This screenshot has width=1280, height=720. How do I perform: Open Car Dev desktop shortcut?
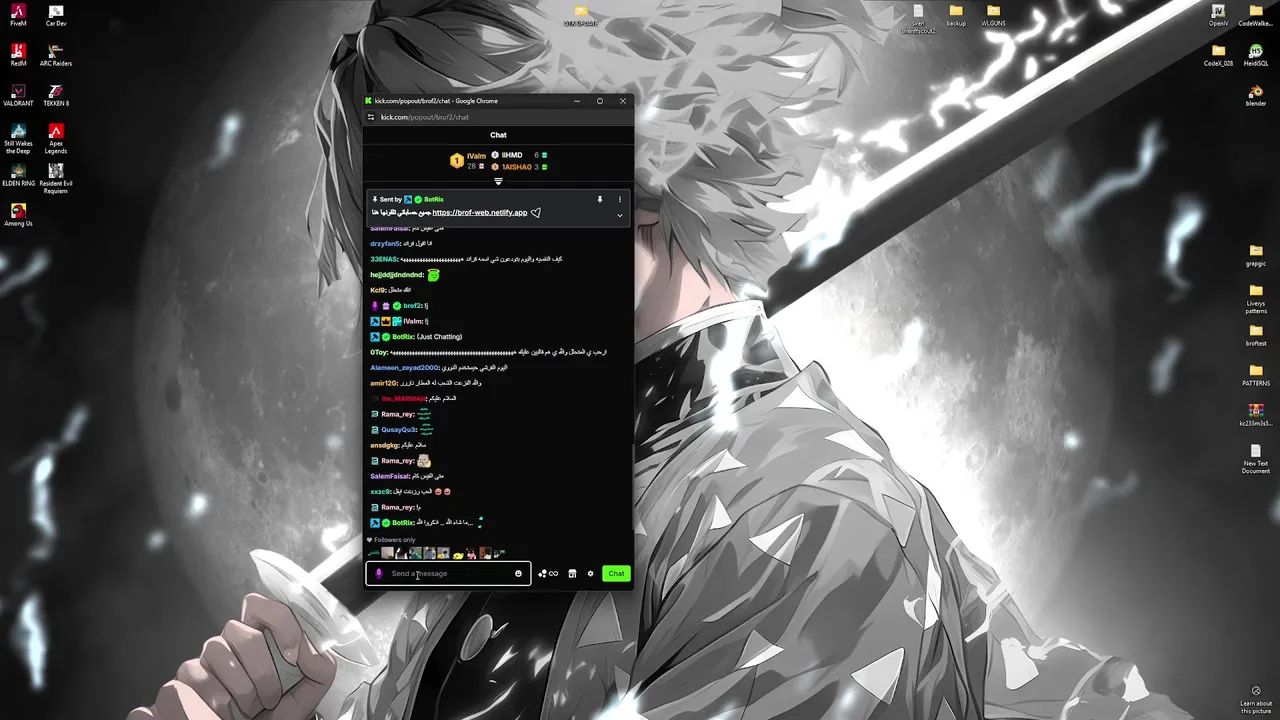(56, 16)
